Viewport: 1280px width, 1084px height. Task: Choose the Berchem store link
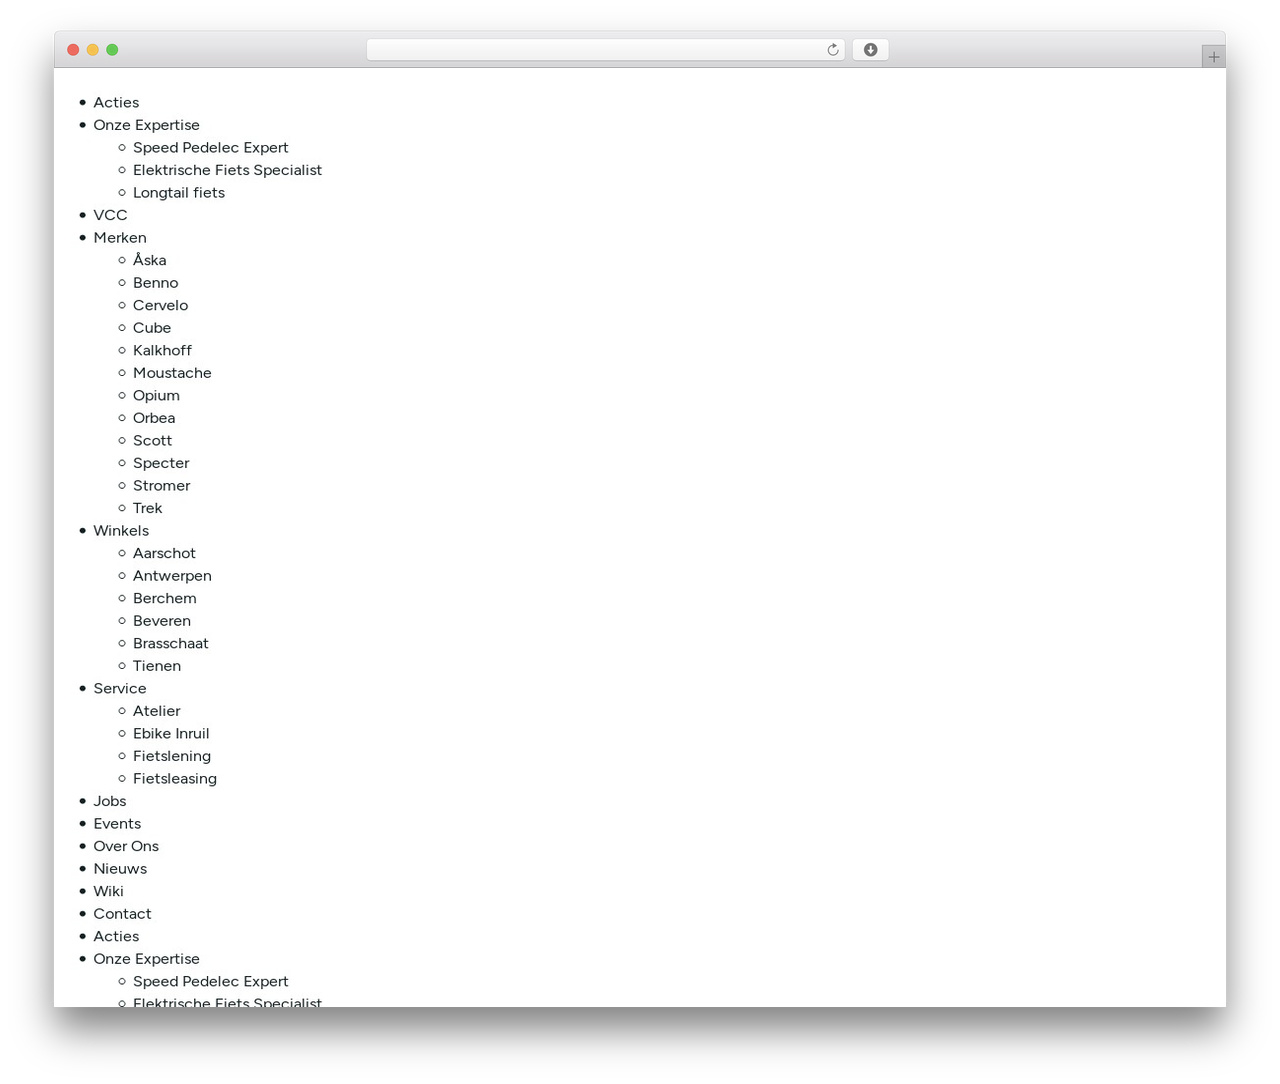click(165, 598)
